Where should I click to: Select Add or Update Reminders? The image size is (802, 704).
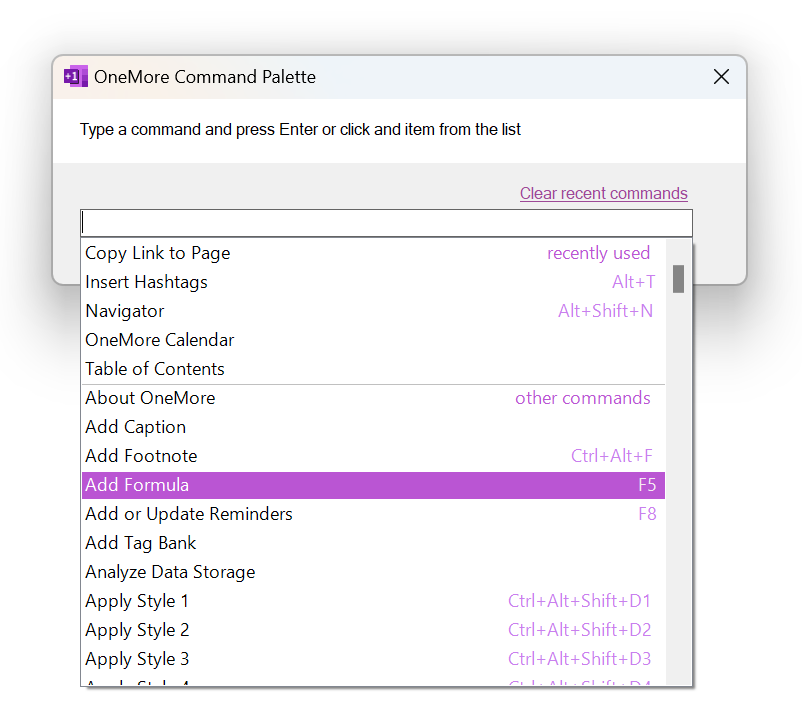(x=189, y=514)
